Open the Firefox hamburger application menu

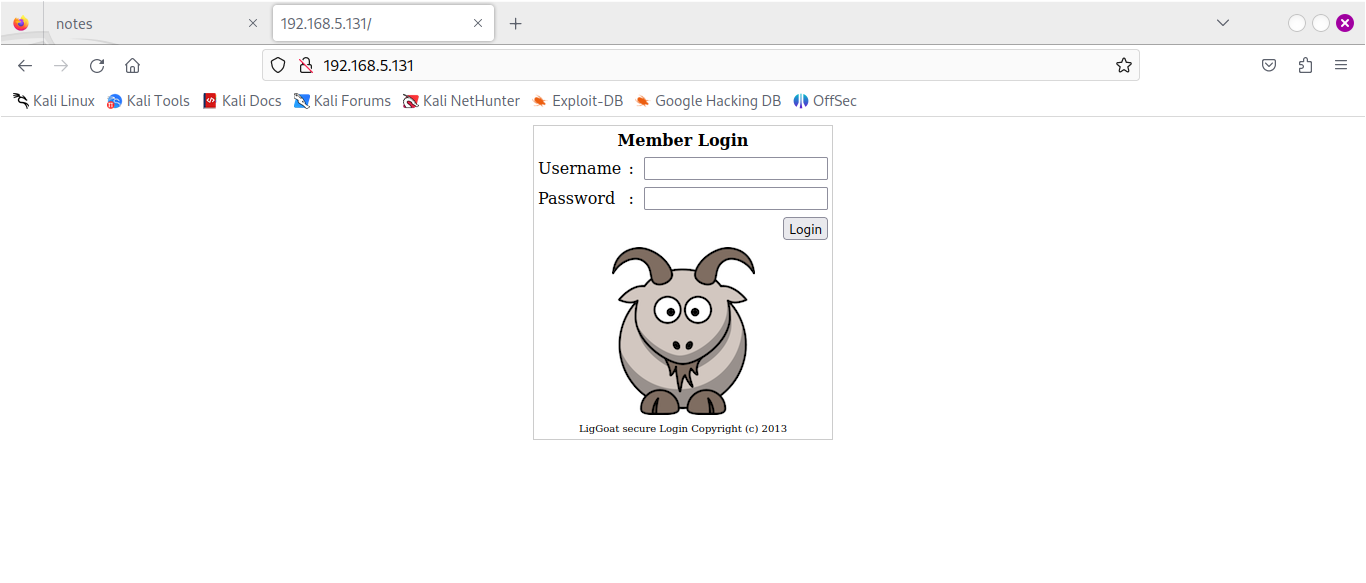click(1341, 66)
